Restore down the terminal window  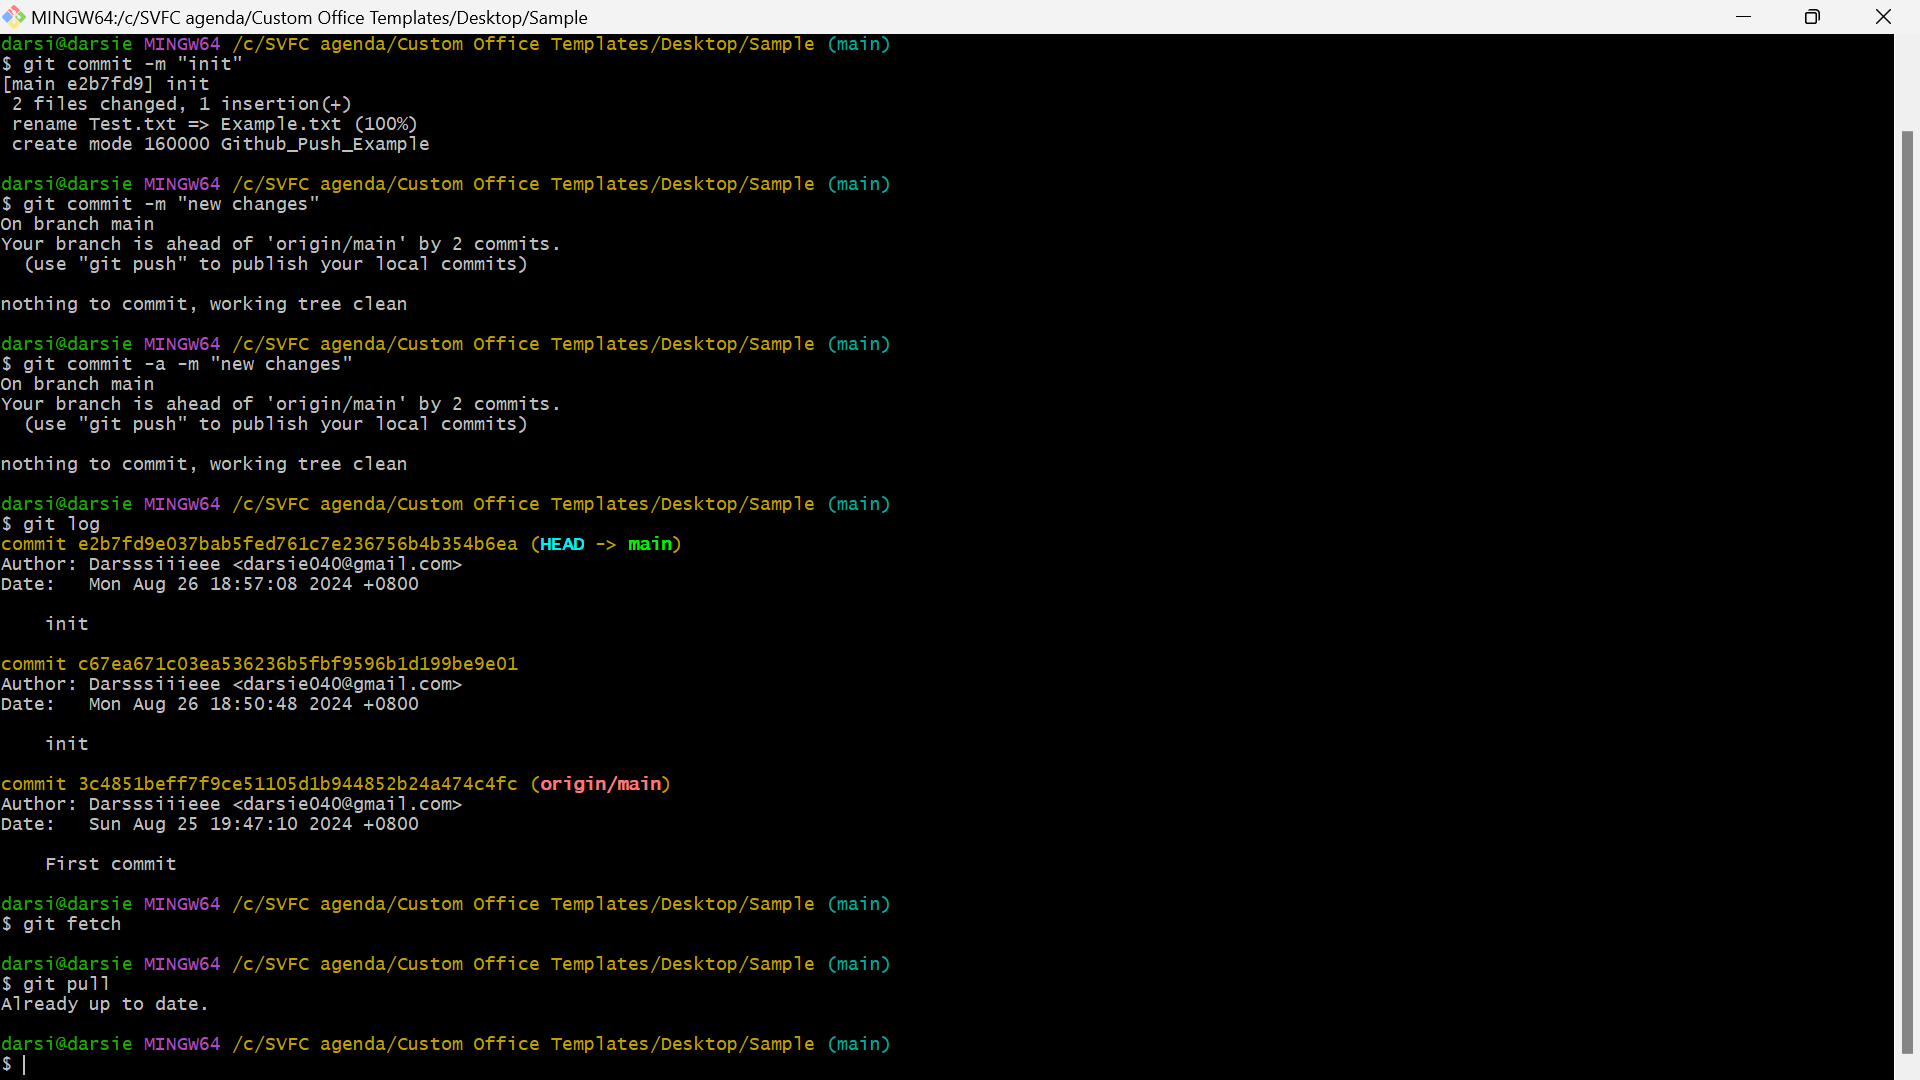(x=1812, y=17)
